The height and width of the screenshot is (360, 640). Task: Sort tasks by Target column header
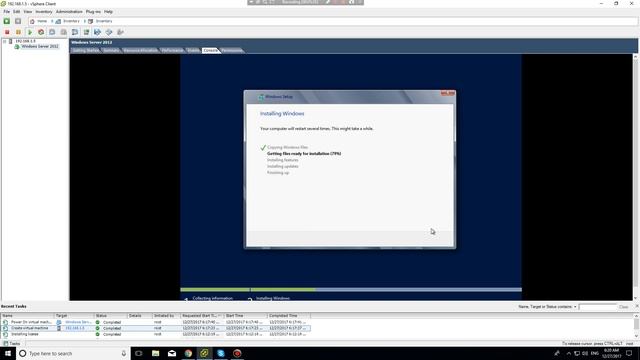tap(74, 316)
